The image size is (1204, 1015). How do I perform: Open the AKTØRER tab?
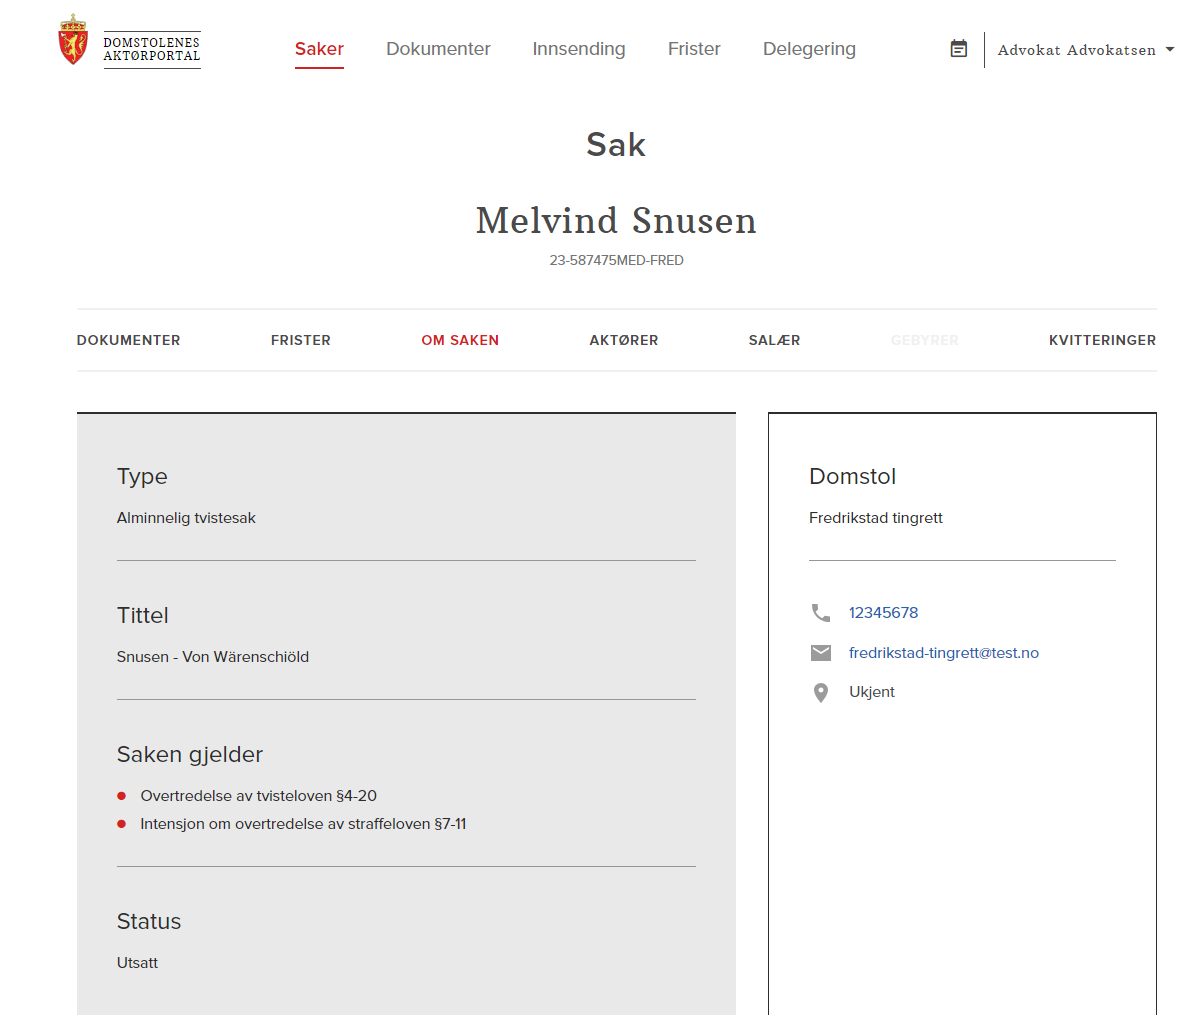point(624,340)
